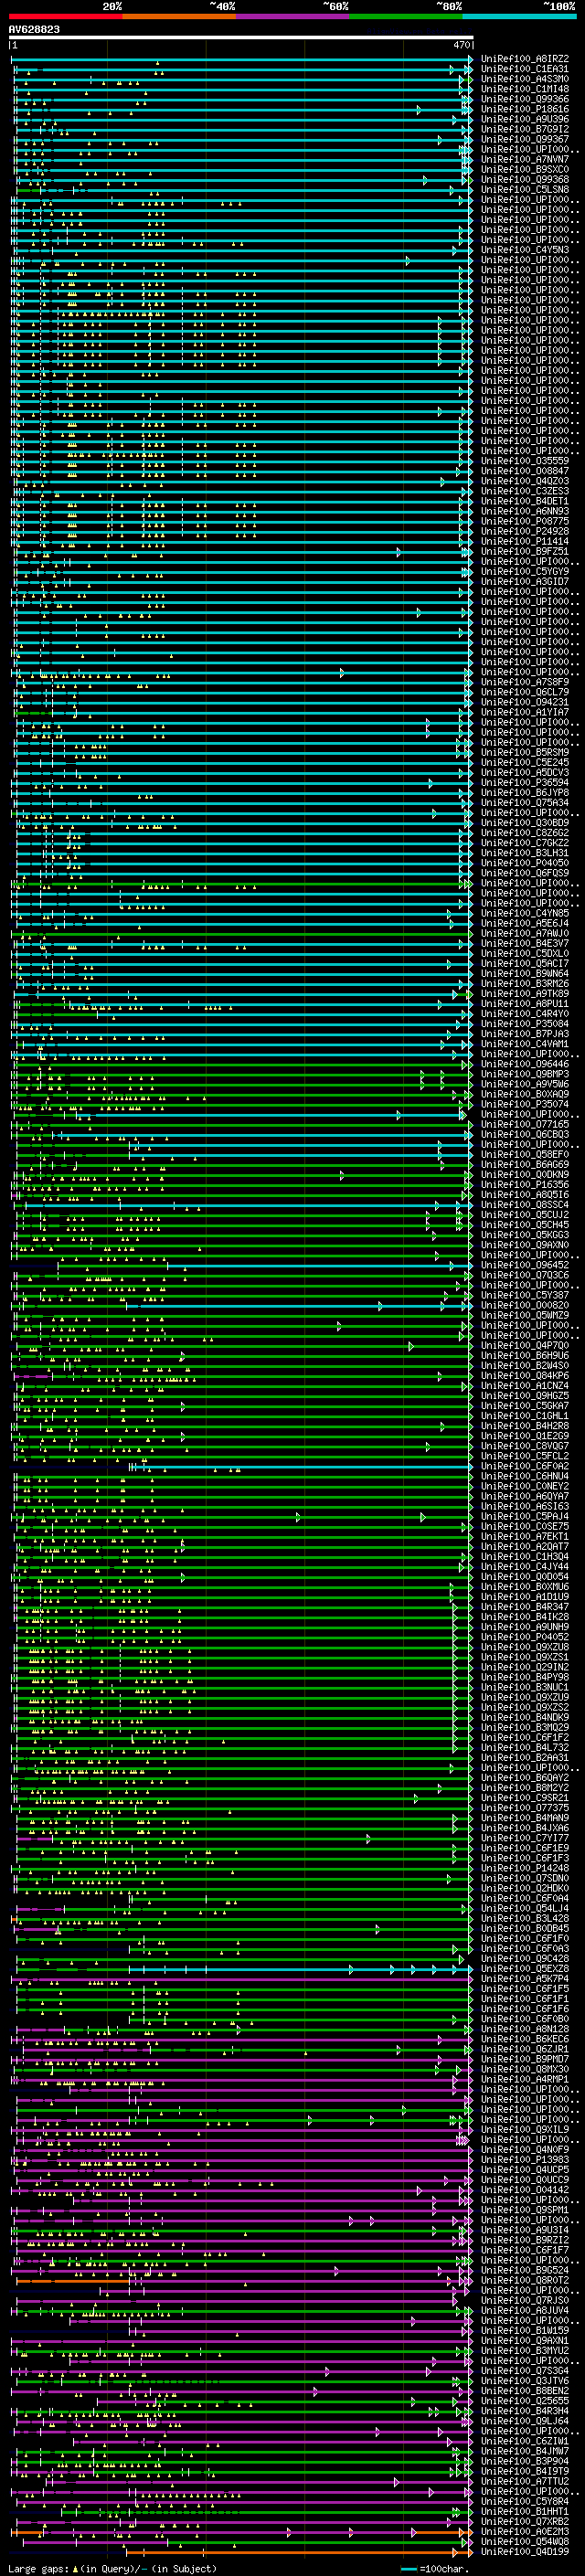Open hit UniRef100_O96452
Image resolution: width=585 pixels, height=2576 pixels.
coord(525,1265)
